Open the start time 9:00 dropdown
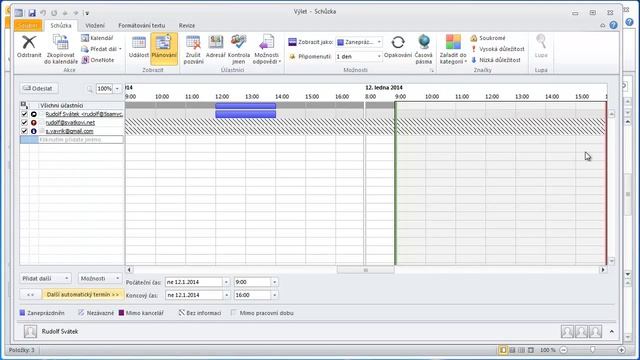Image resolution: width=640 pixels, height=360 pixels. click(x=274, y=282)
